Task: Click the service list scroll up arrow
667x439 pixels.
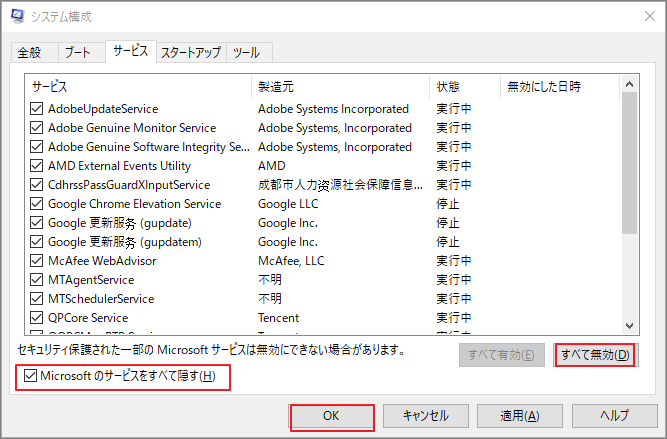Action: click(630, 84)
